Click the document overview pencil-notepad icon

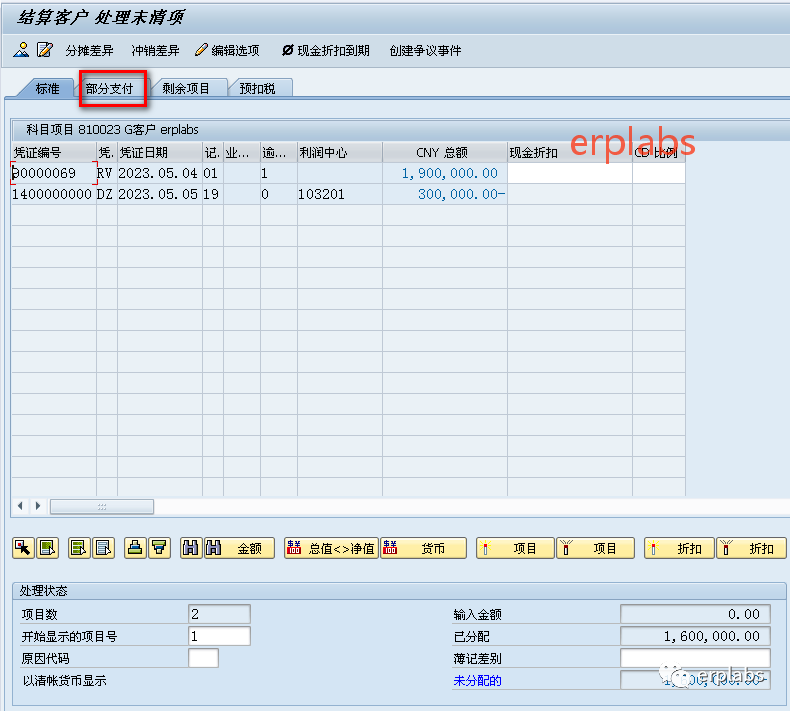pyautogui.click(x=45, y=50)
